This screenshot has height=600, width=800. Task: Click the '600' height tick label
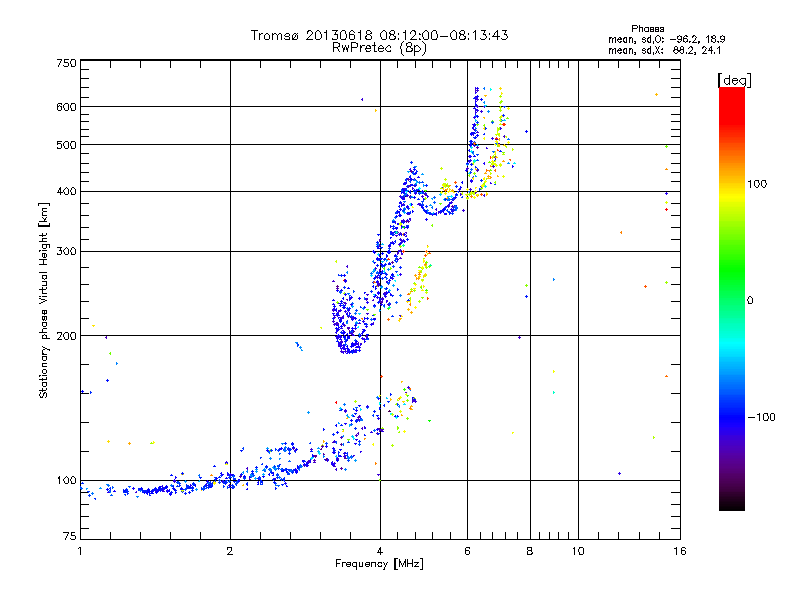coord(67,107)
